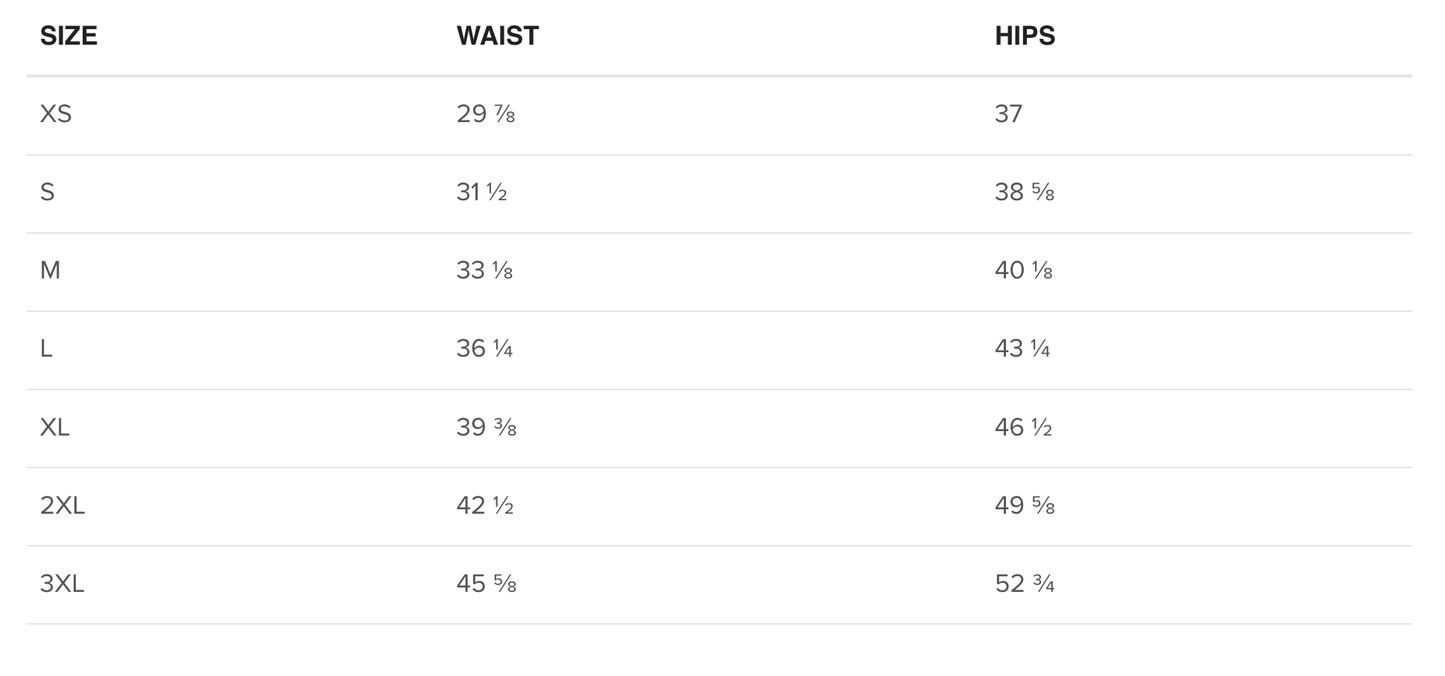
Task: Click the 3XL waist value 45 ⅝
Action: tap(486, 584)
